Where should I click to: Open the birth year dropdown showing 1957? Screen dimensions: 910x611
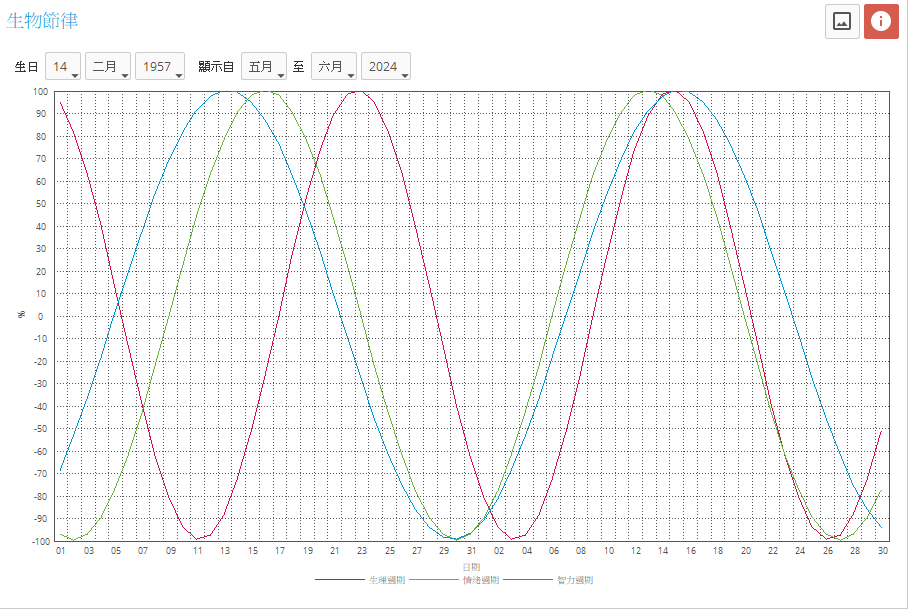(x=160, y=67)
